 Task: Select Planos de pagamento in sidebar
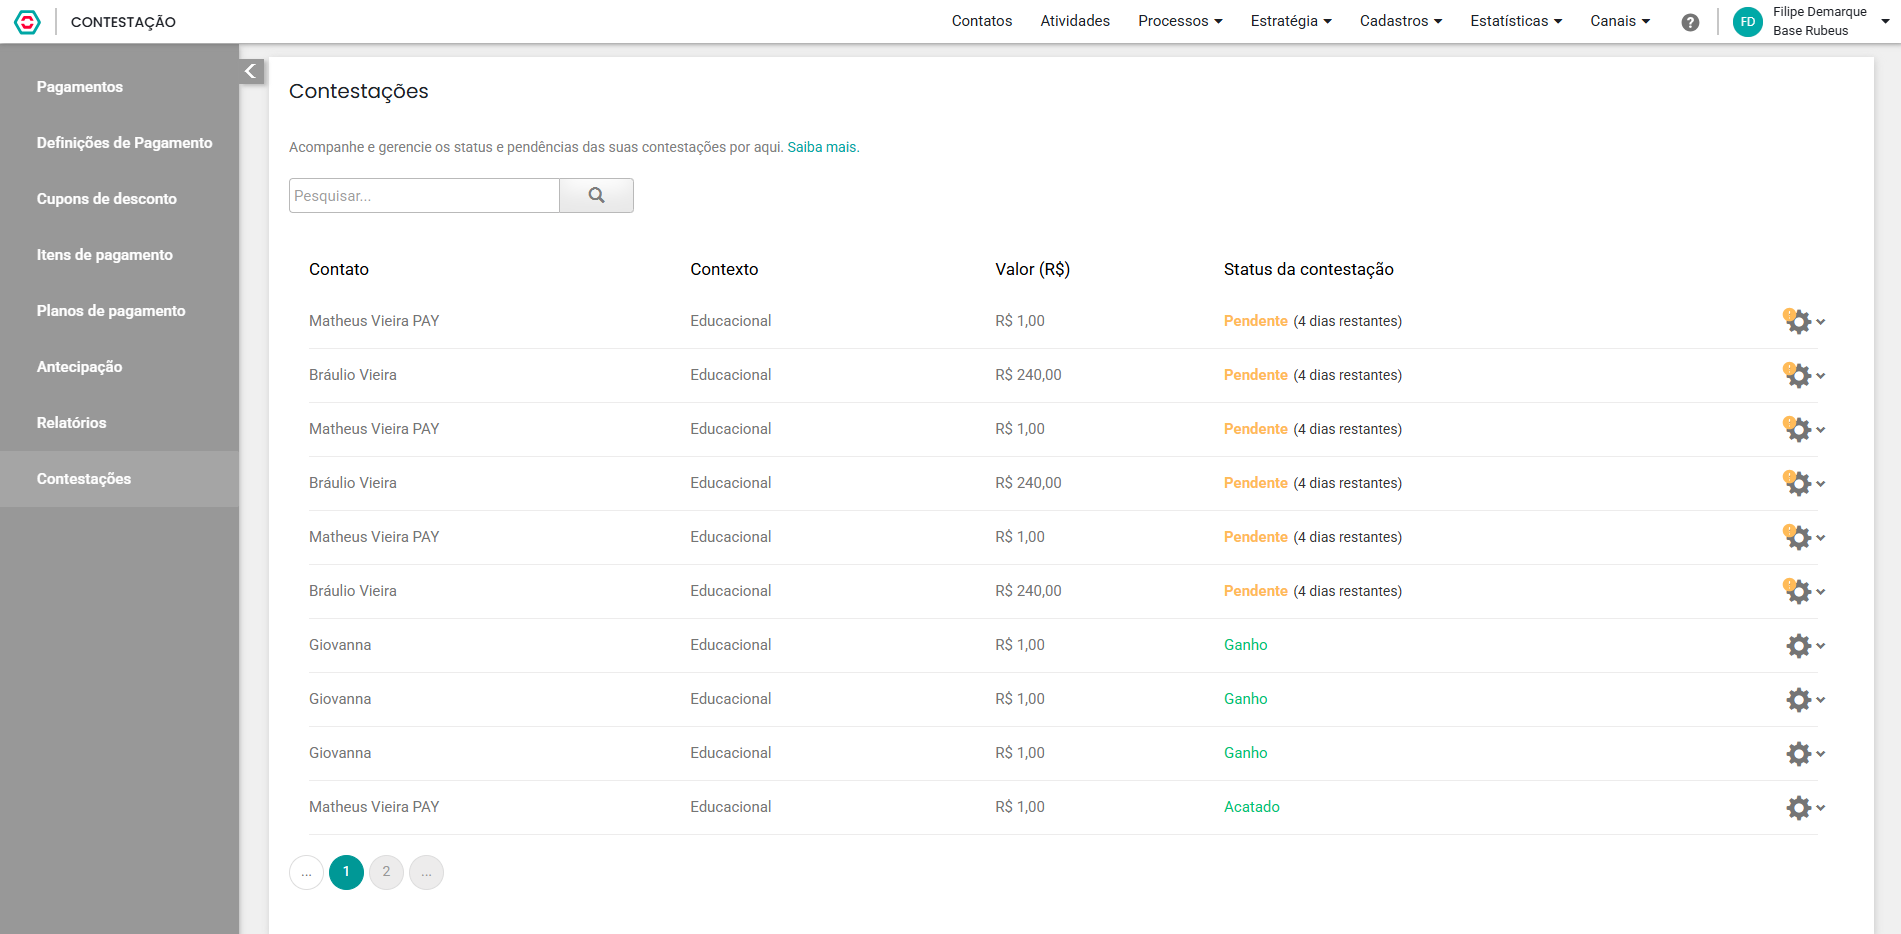[x=119, y=311]
